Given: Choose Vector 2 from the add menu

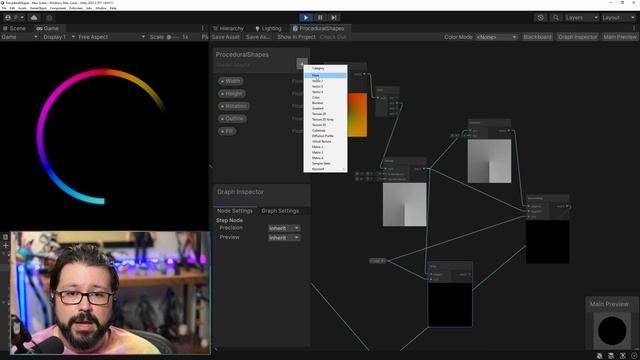Looking at the screenshot, I should point(325,81).
